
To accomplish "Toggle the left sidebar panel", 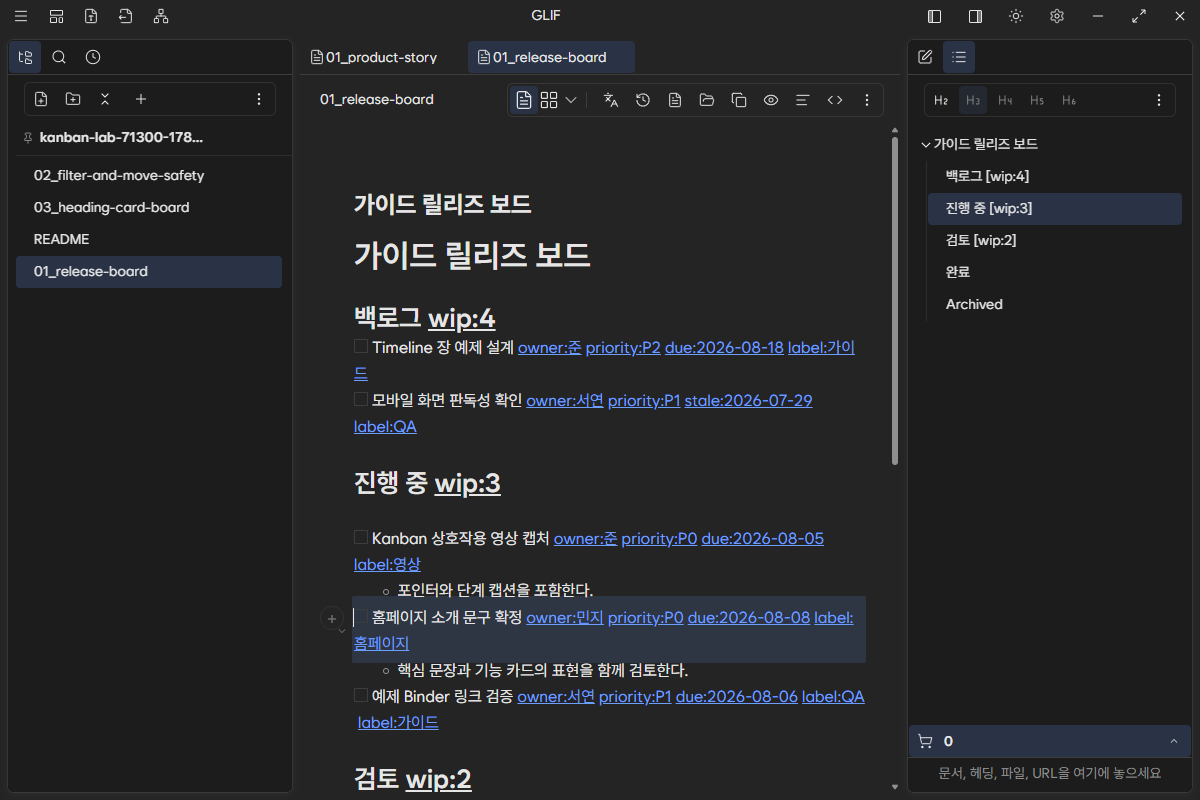I will pos(935,16).
